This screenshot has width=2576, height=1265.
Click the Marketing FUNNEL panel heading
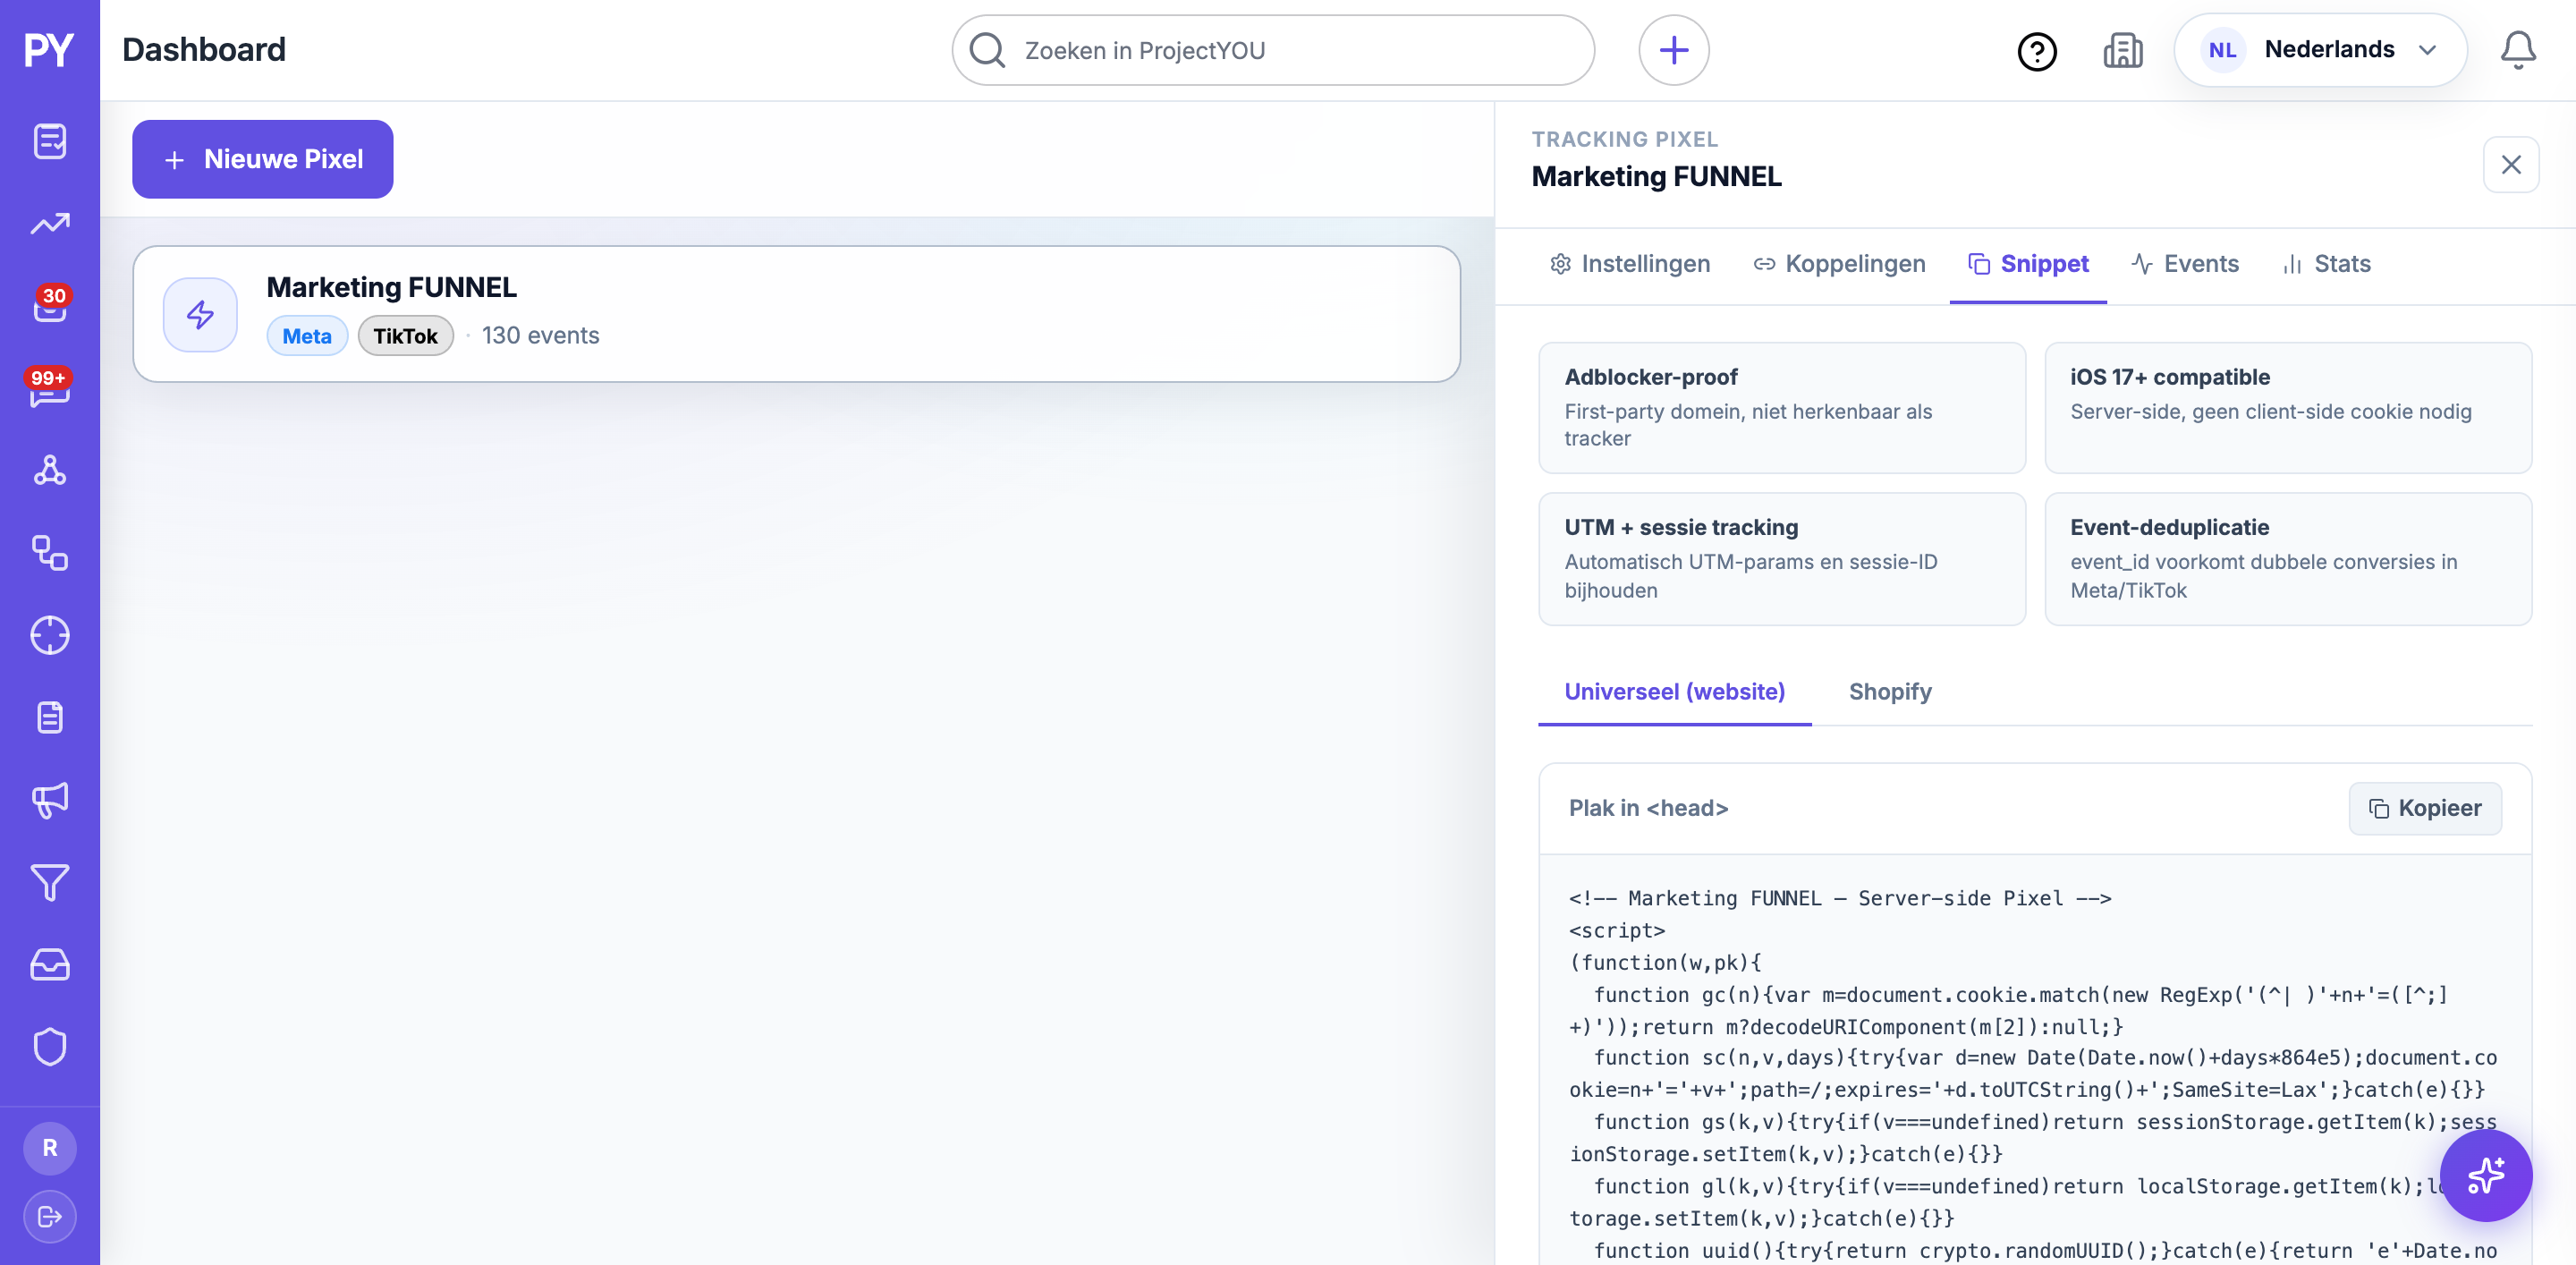click(1656, 176)
